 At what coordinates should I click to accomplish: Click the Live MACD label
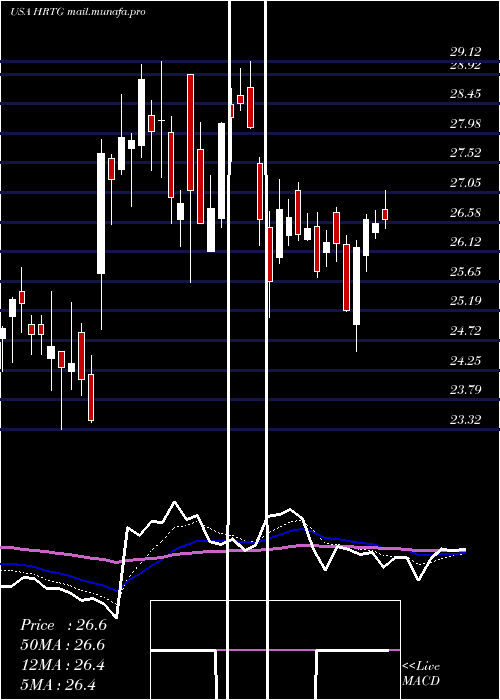pyautogui.click(x=421, y=673)
